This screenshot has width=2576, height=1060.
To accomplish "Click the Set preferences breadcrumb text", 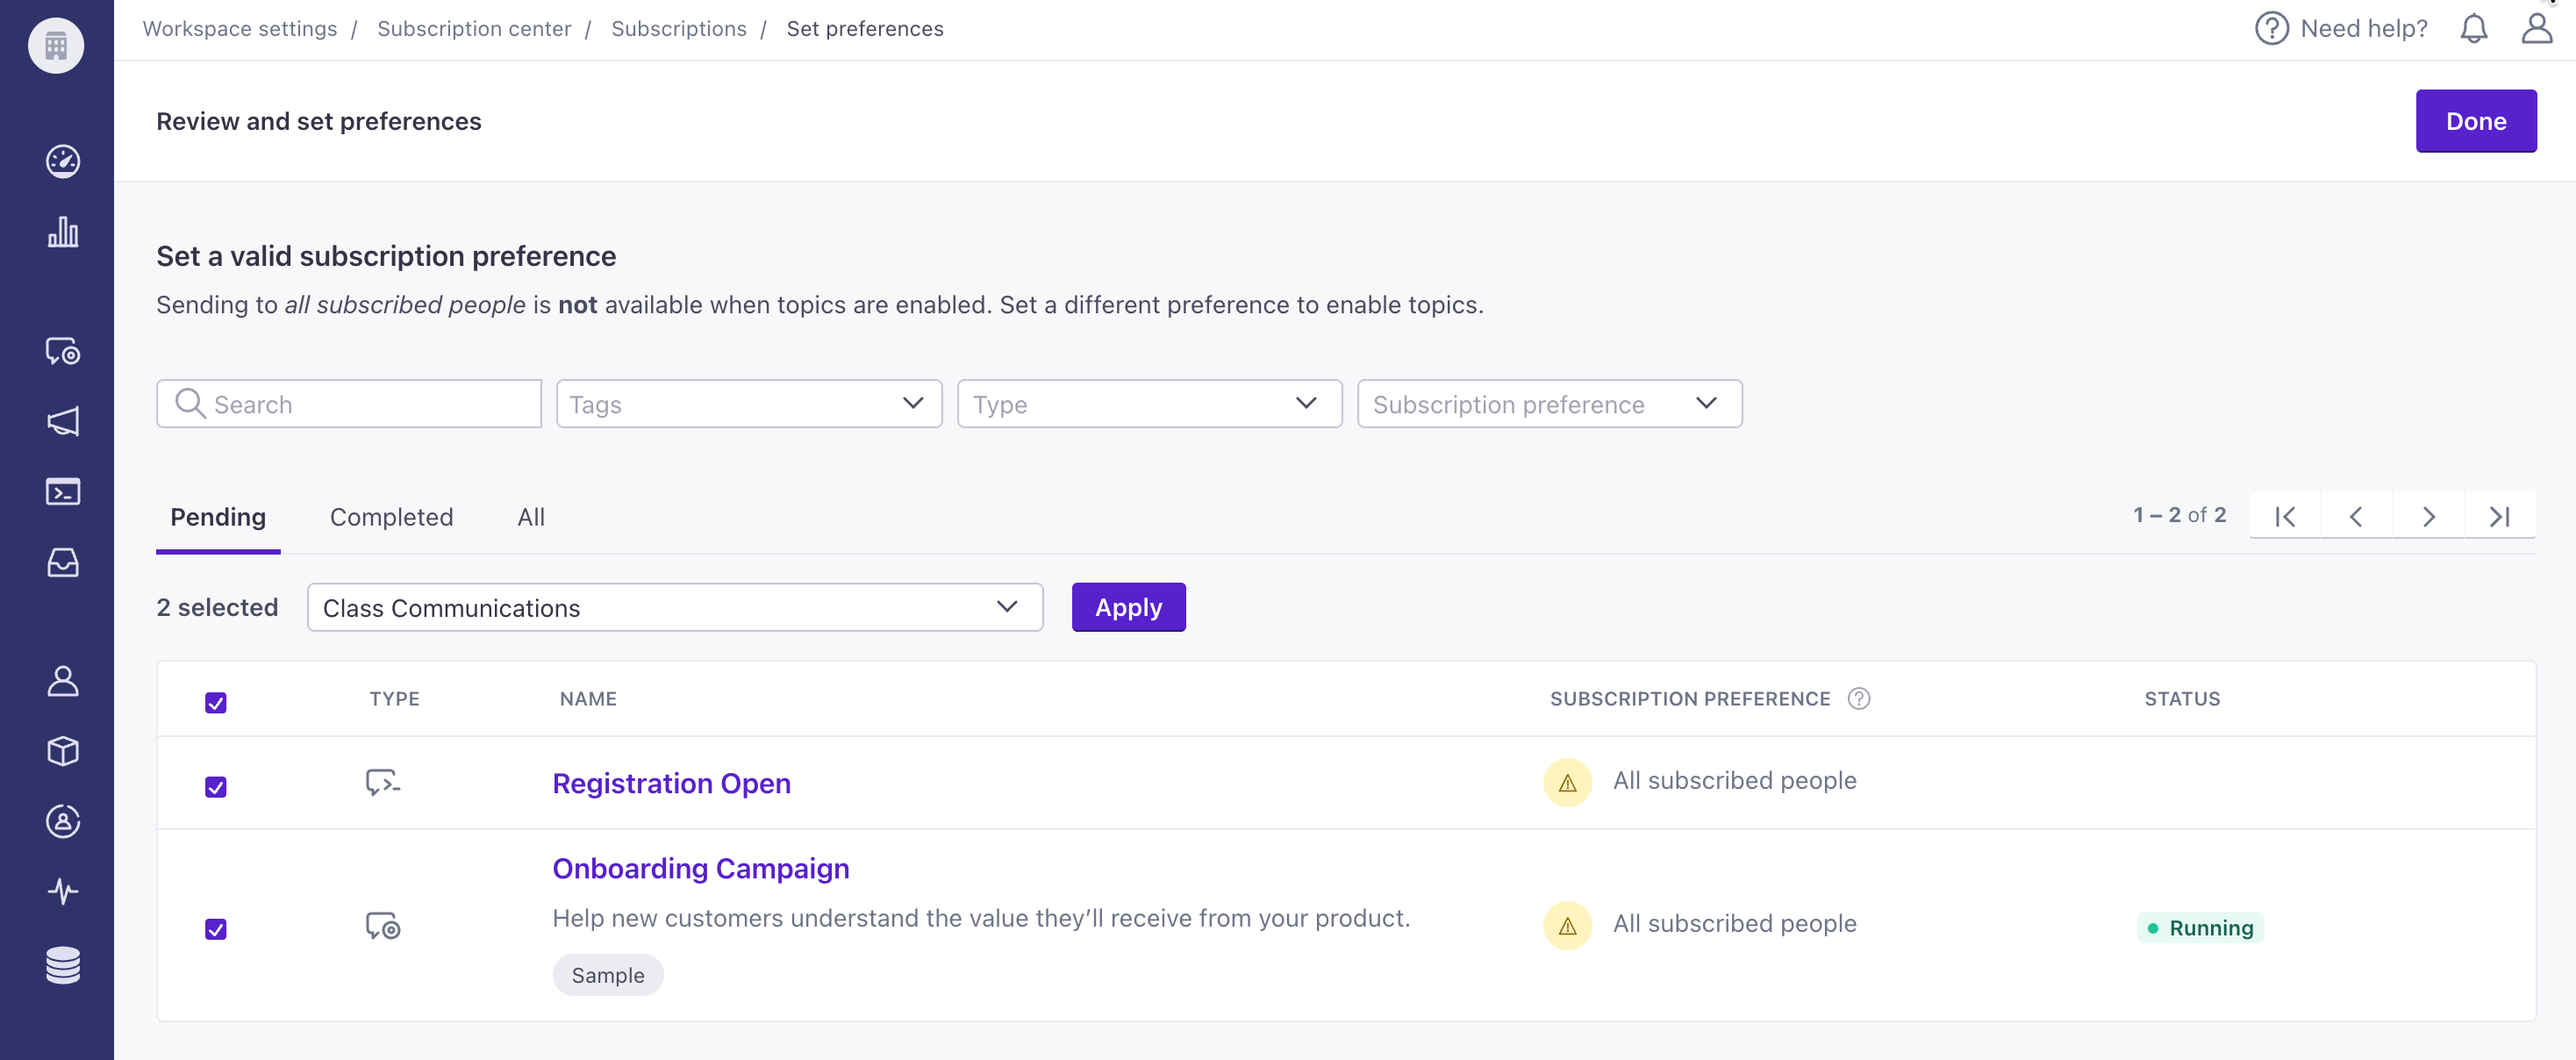I will pos(865,28).
